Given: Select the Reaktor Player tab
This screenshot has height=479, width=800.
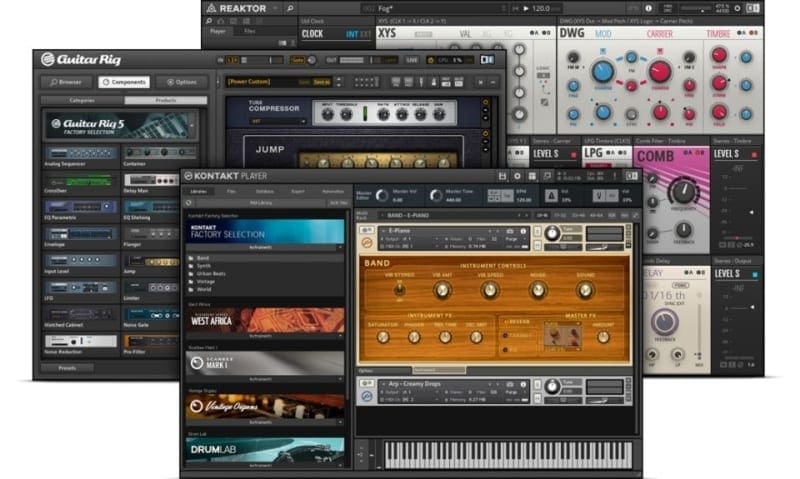Looking at the screenshot, I should (218, 31).
